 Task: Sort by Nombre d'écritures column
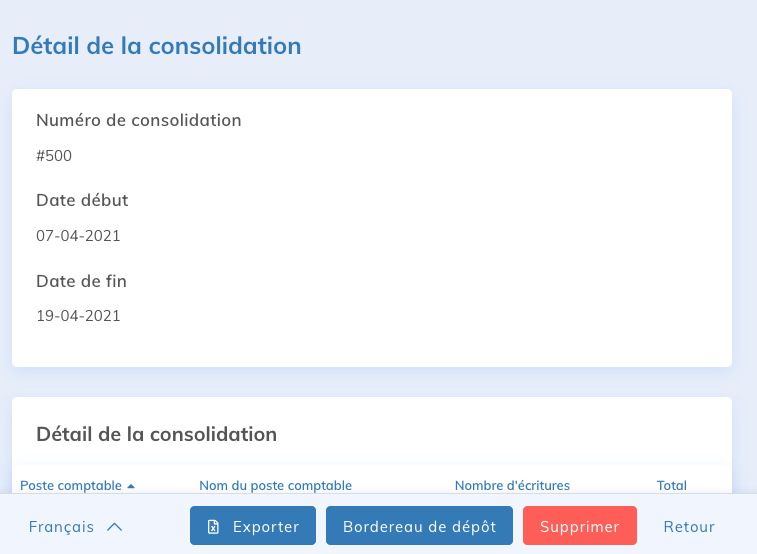(512, 486)
